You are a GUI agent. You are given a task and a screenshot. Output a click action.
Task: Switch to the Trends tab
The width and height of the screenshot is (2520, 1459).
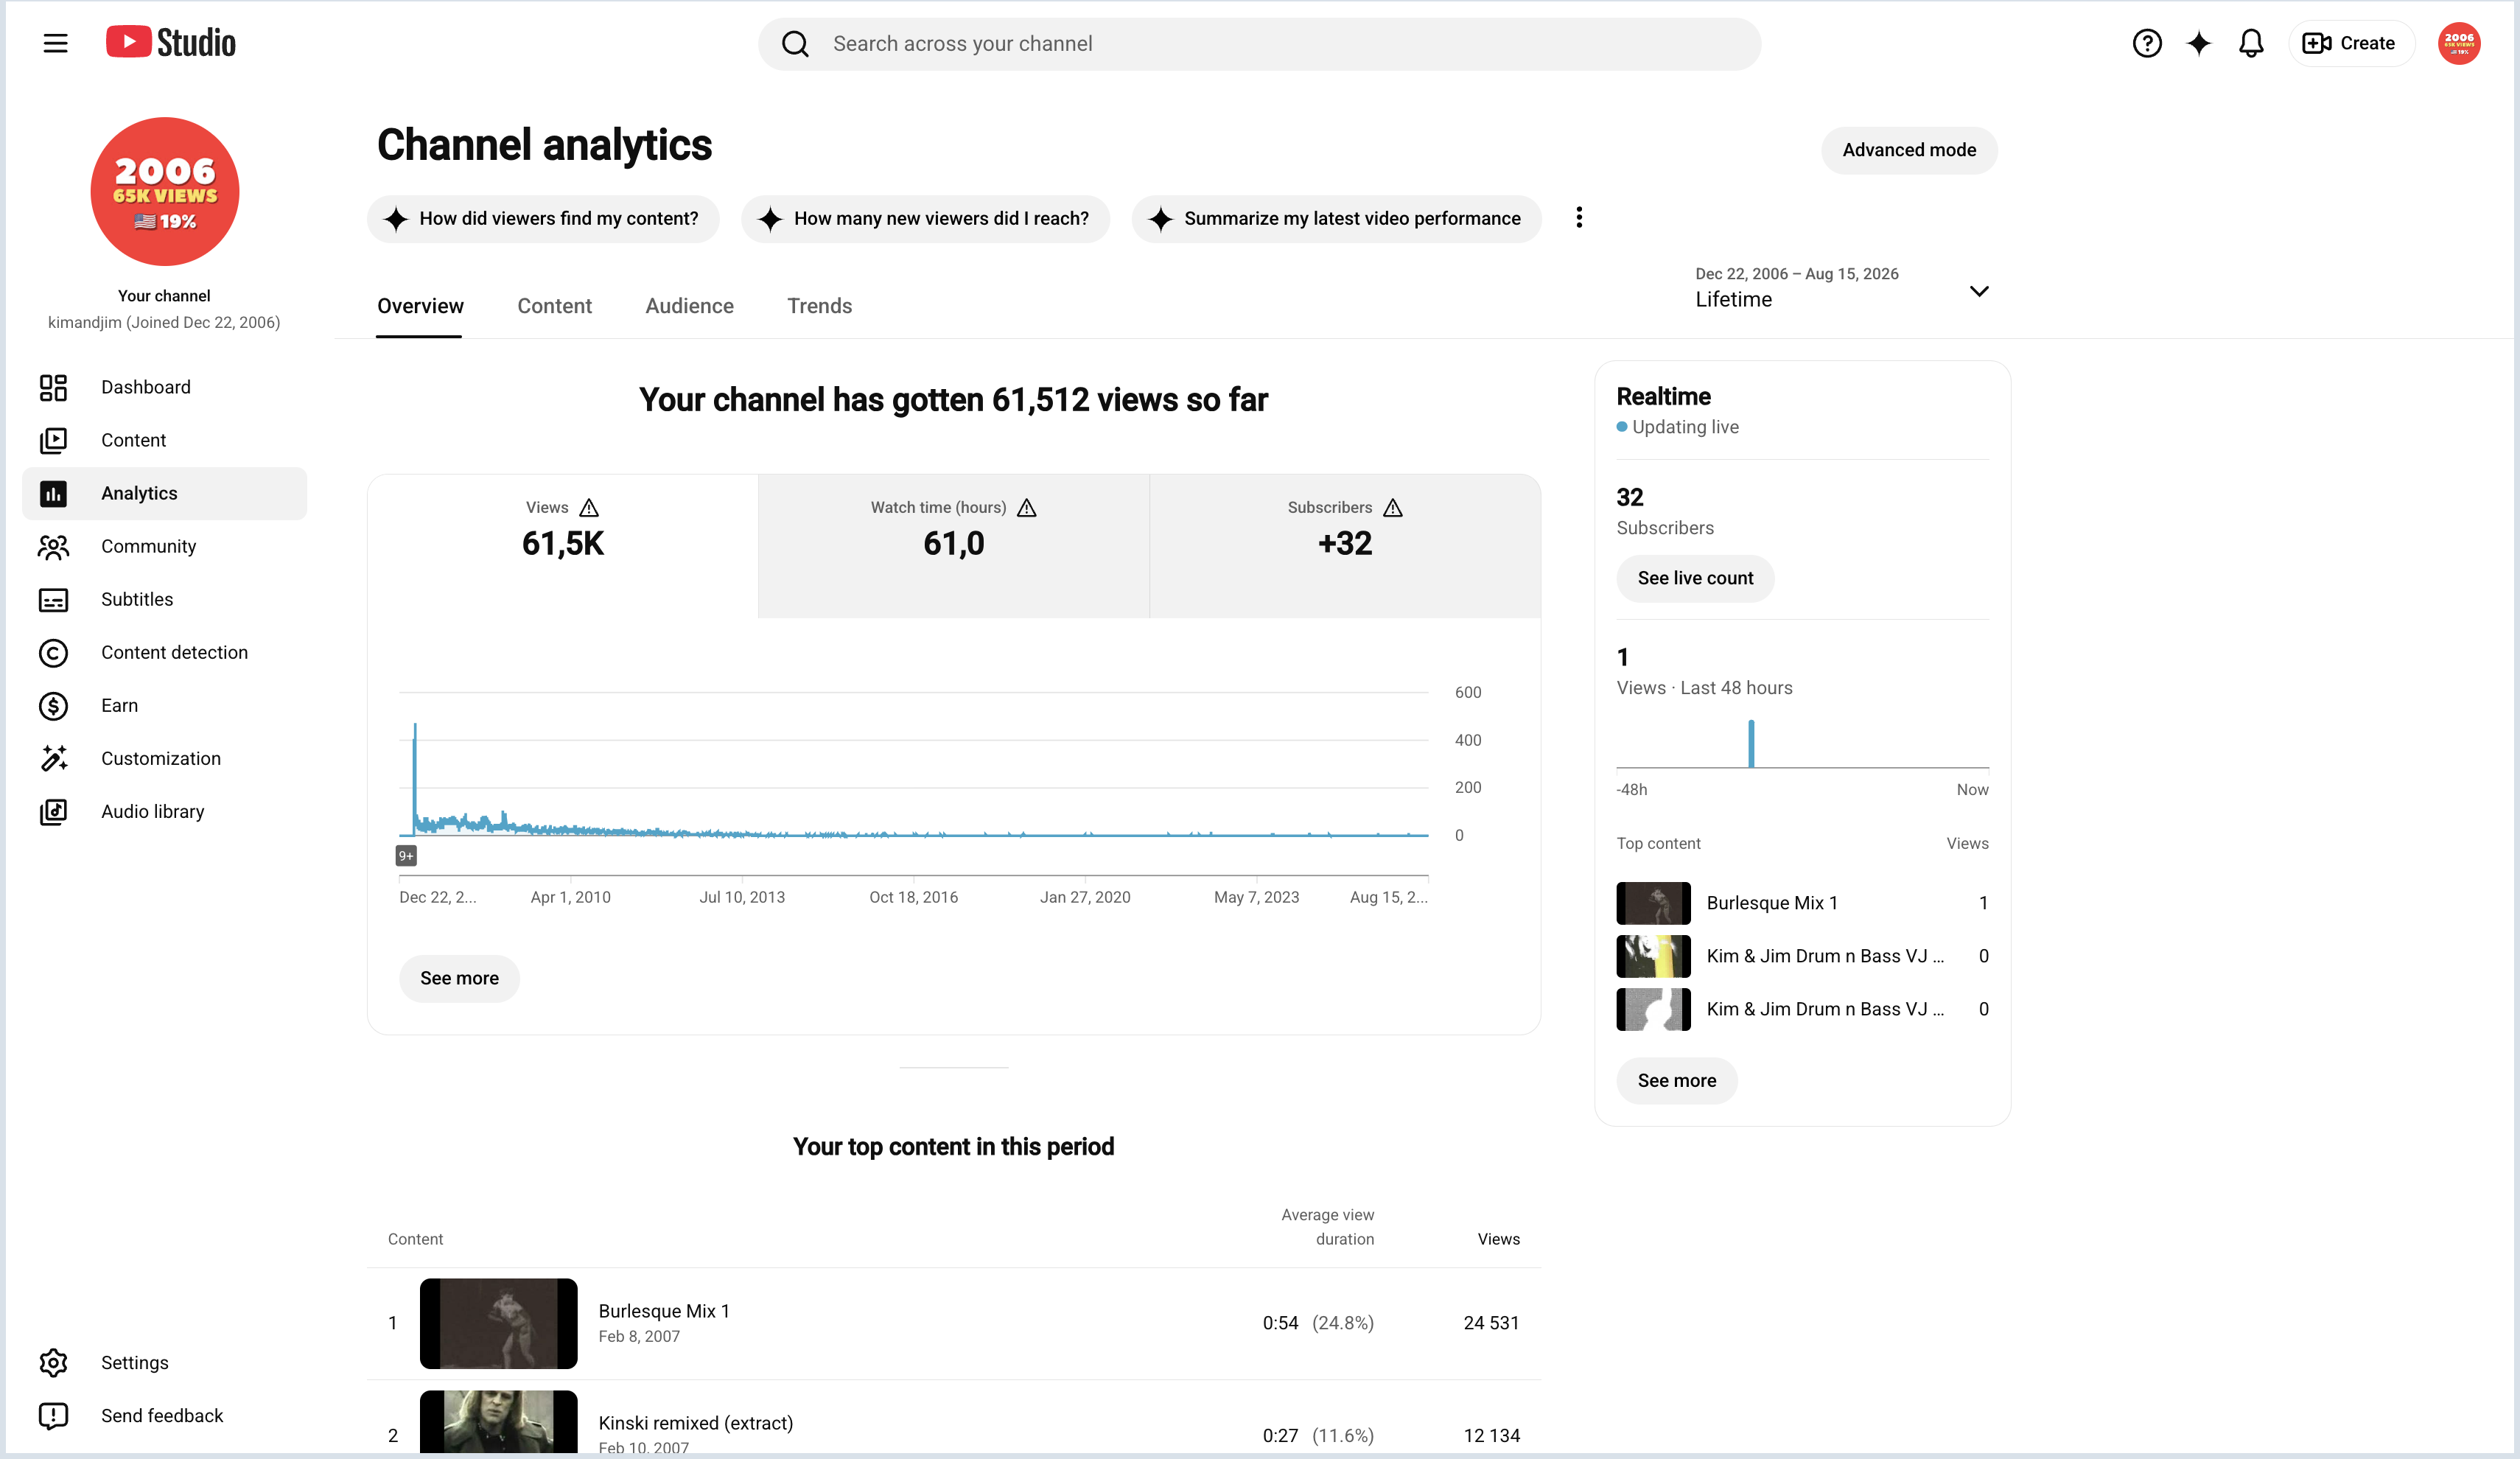pos(819,306)
